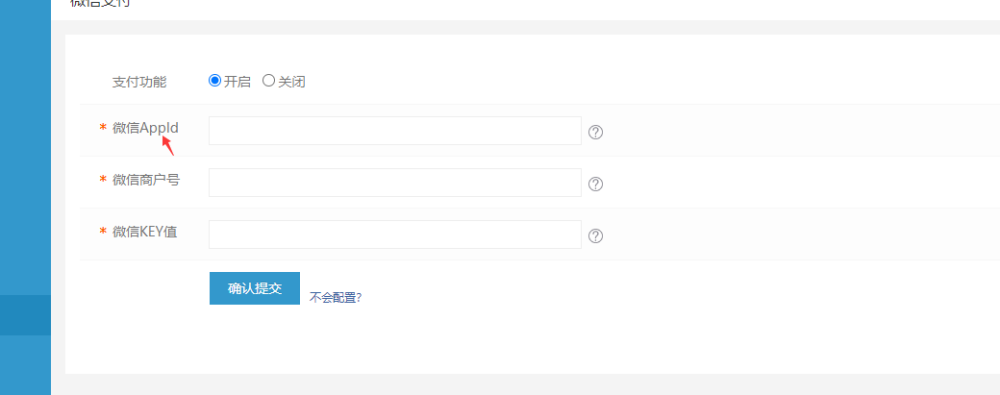1000x395 pixels.
Task: Click the 关闭 option label text
Action: click(x=292, y=82)
